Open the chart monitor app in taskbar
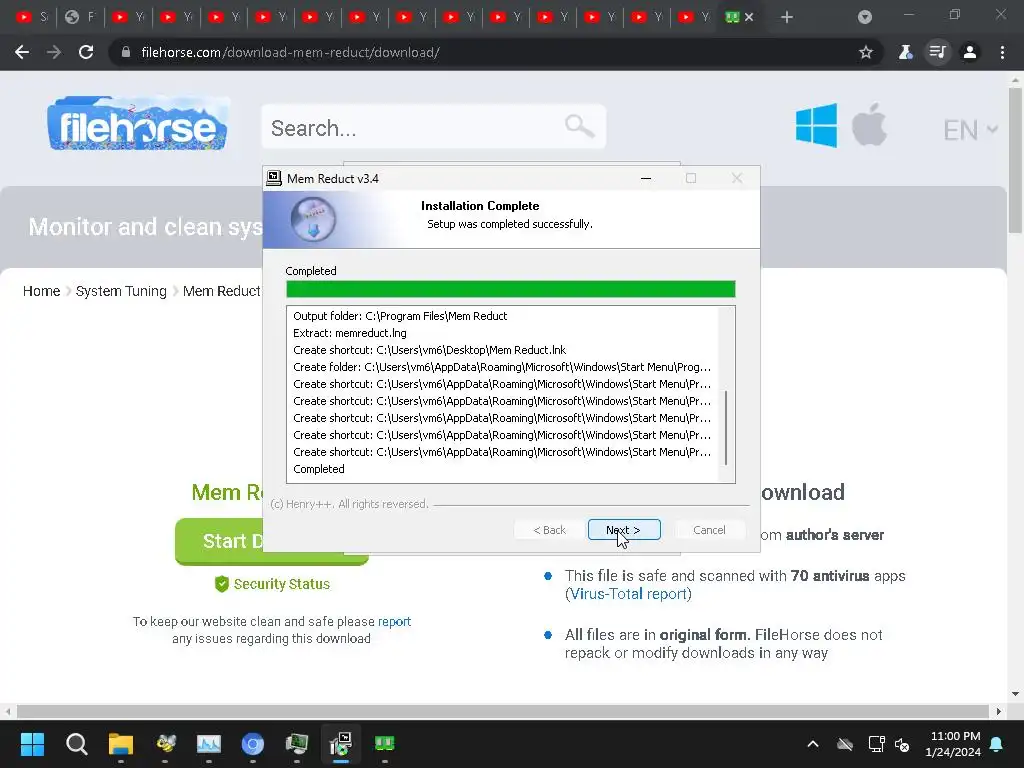 pyautogui.click(x=209, y=744)
